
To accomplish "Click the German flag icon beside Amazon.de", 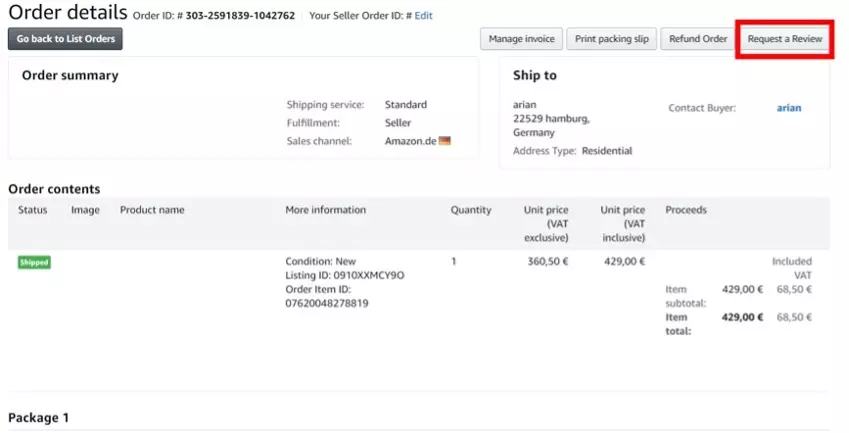I will tap(445, 141).
